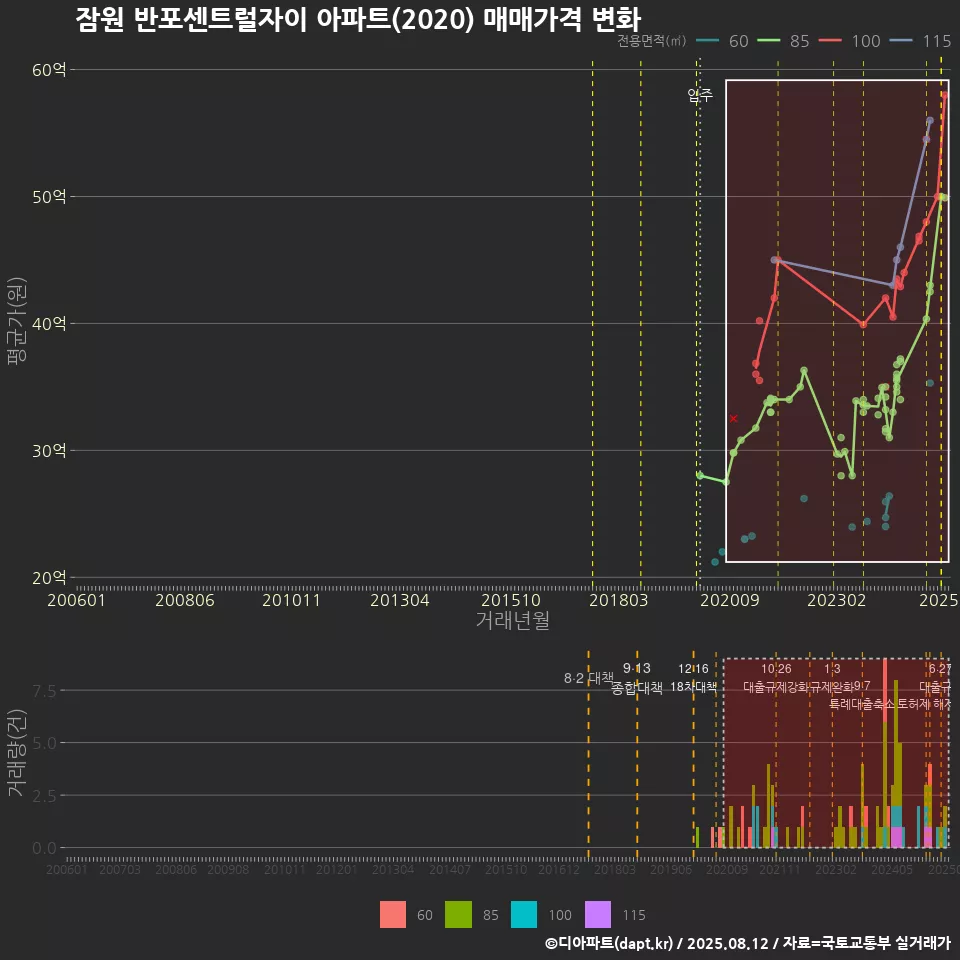Click the 2.5 volume axis label
Image resolution: width=960 pixels, height=960 pixels.
coord(44,796)
